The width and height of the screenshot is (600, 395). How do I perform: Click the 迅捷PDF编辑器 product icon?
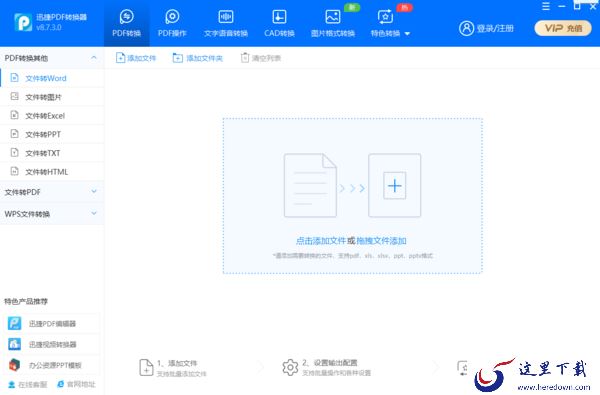(15, 323)
